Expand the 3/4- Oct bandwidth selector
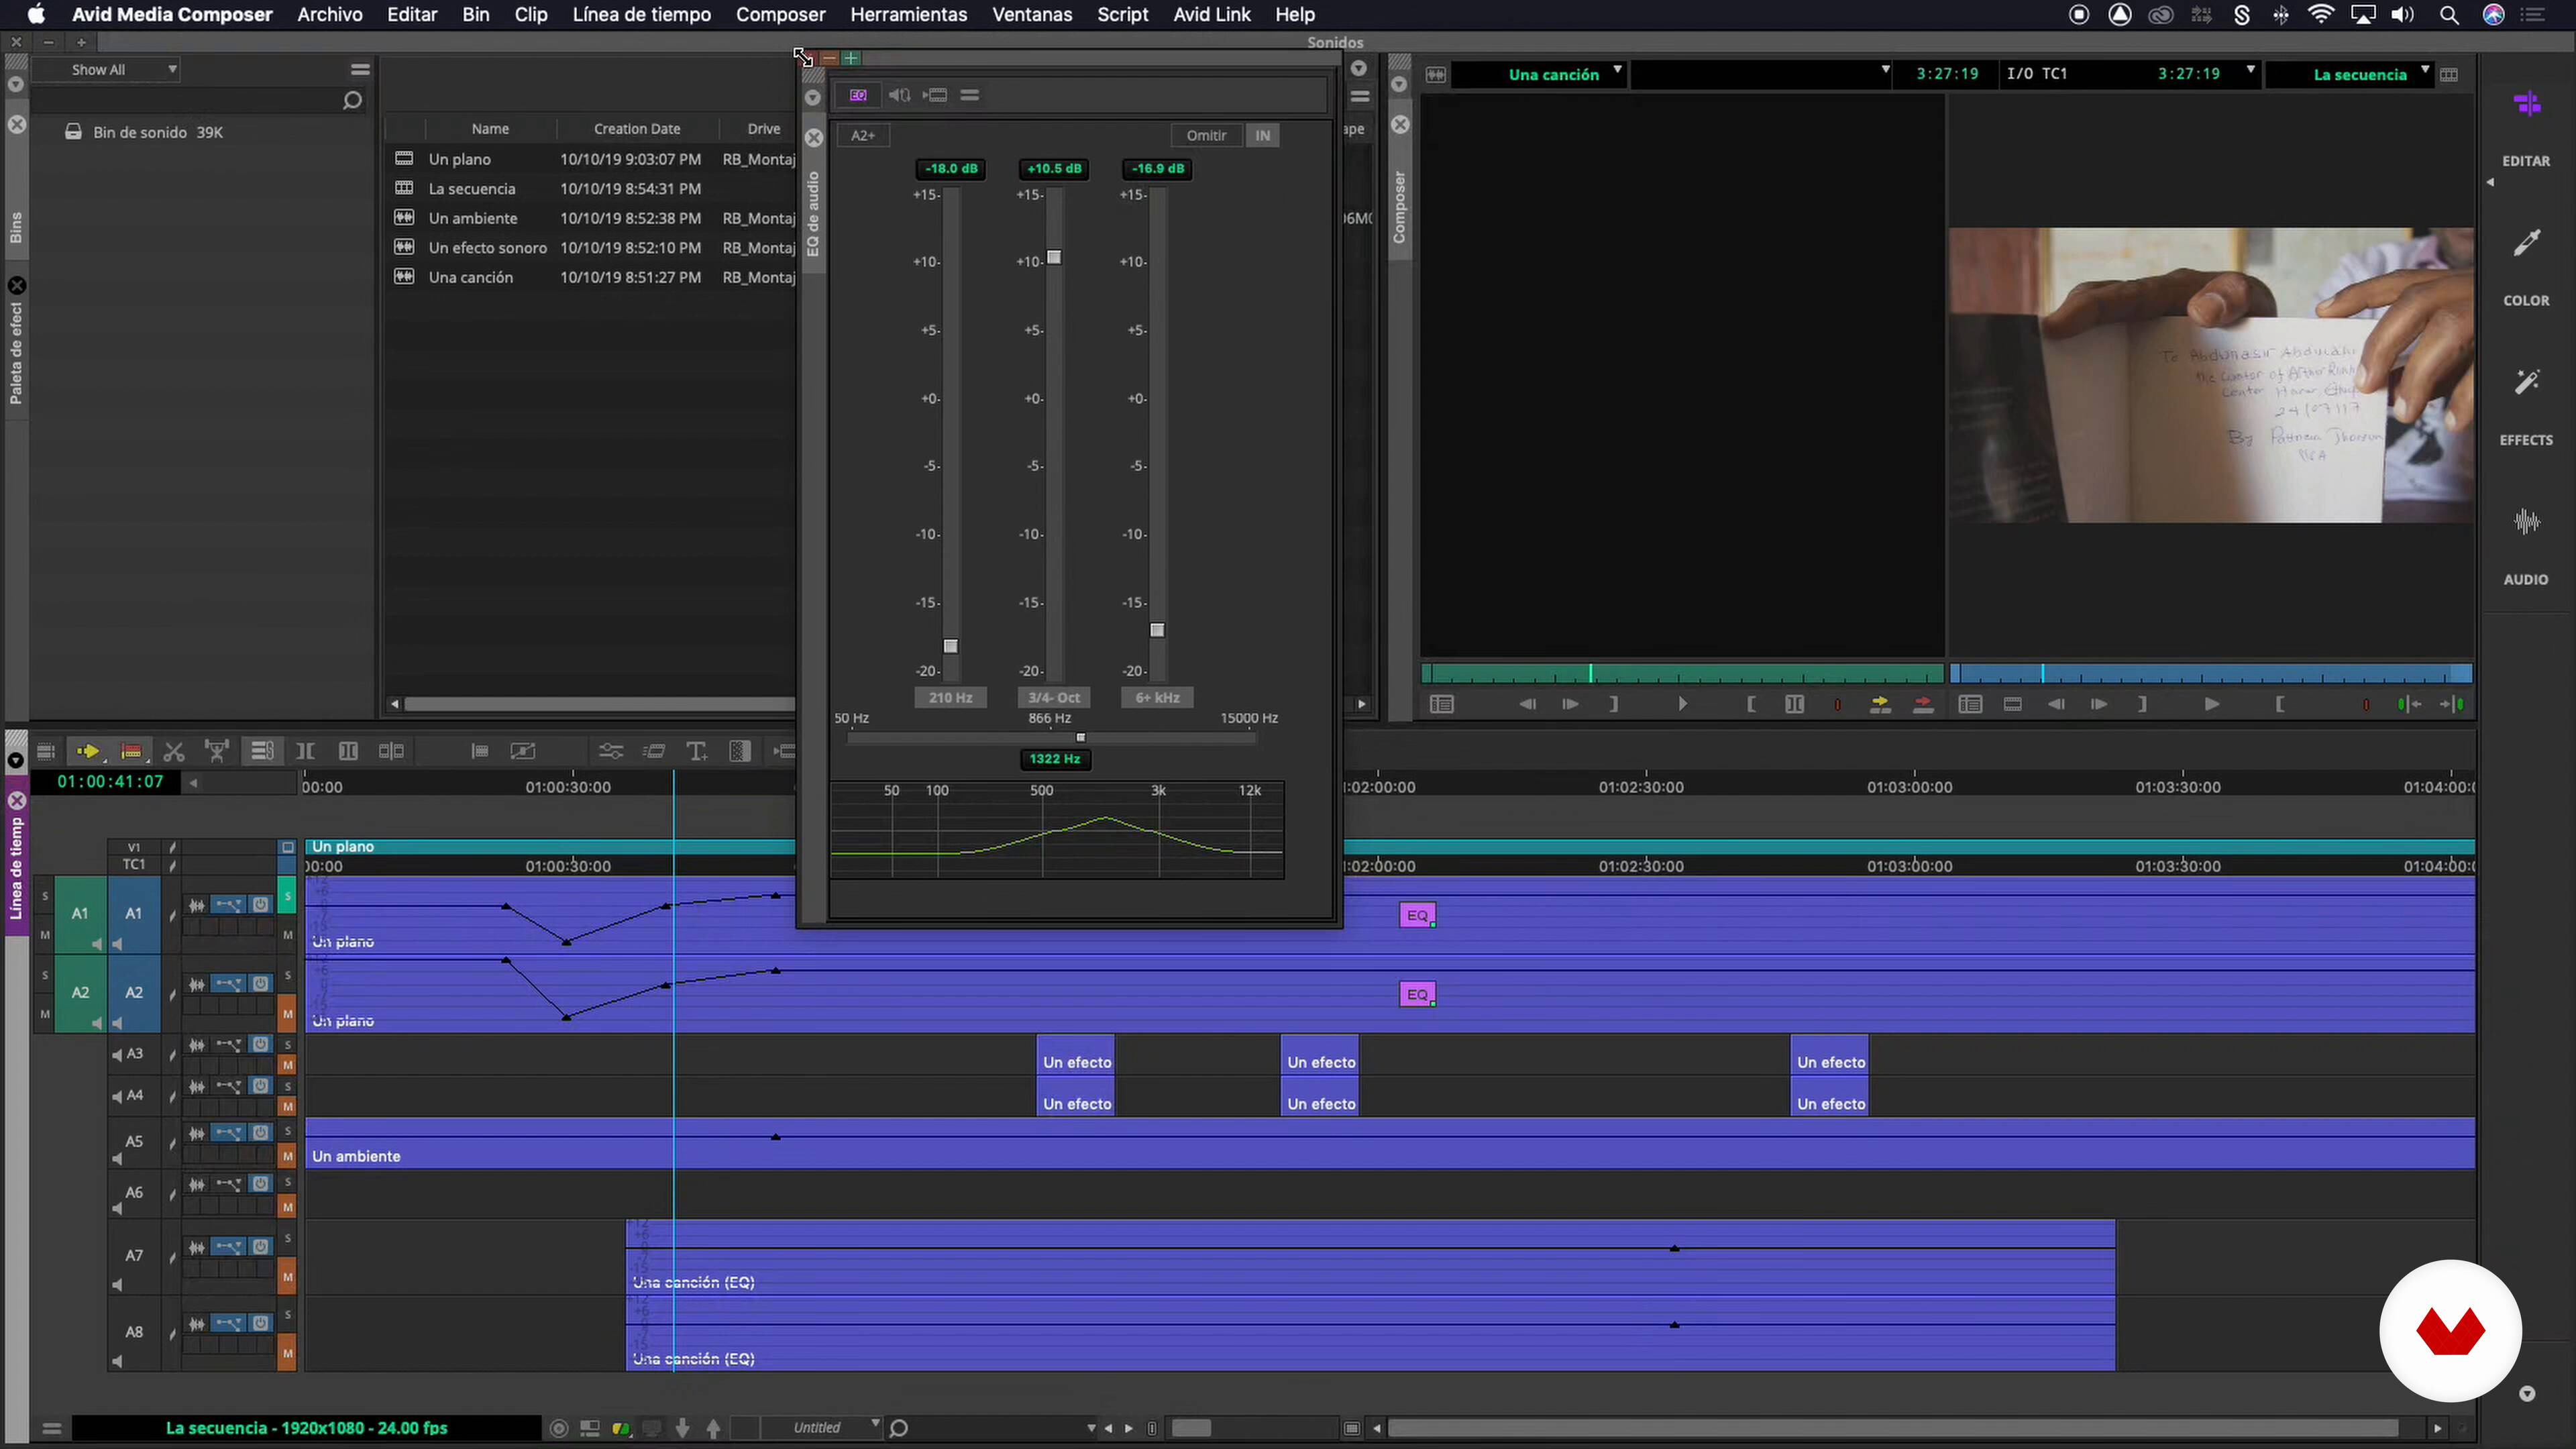 click(x=1054, y=697)
